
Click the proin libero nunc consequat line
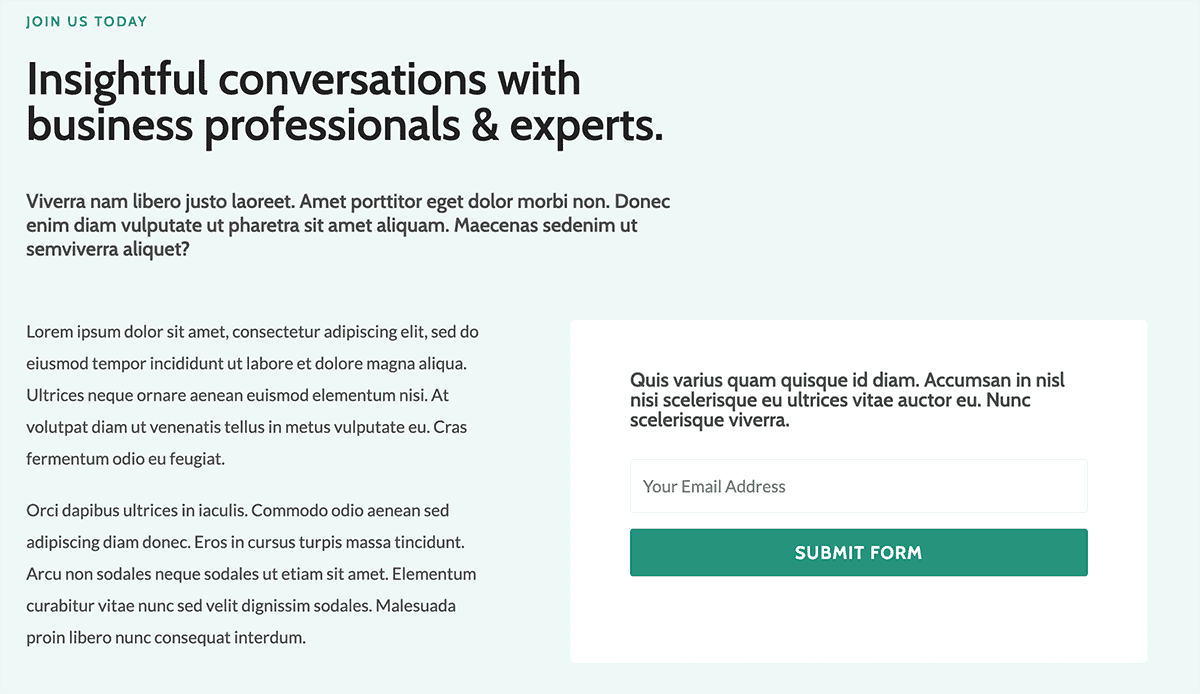166,637
